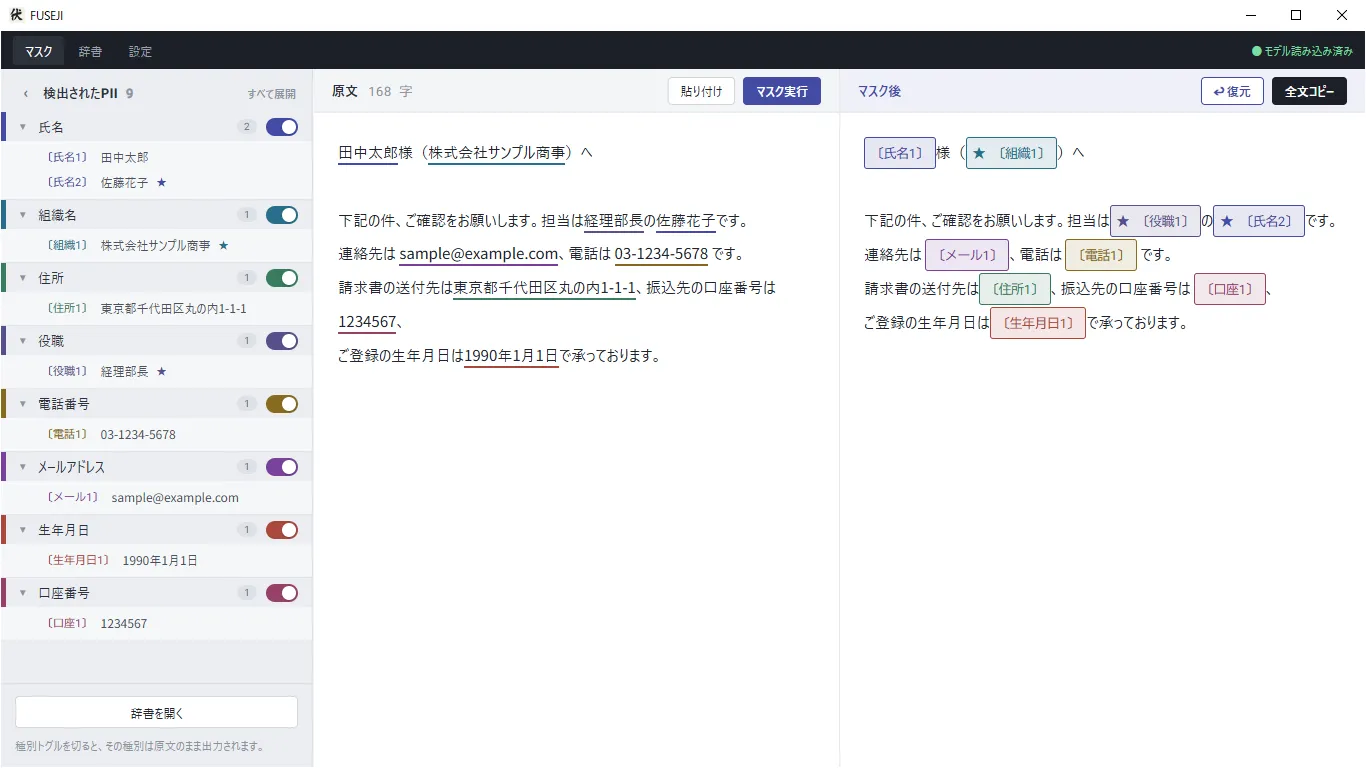Image resolution: width=1366 pixels, height=768 pixels.
Task: Run masking with マスク実行 button
Action: 782,91
